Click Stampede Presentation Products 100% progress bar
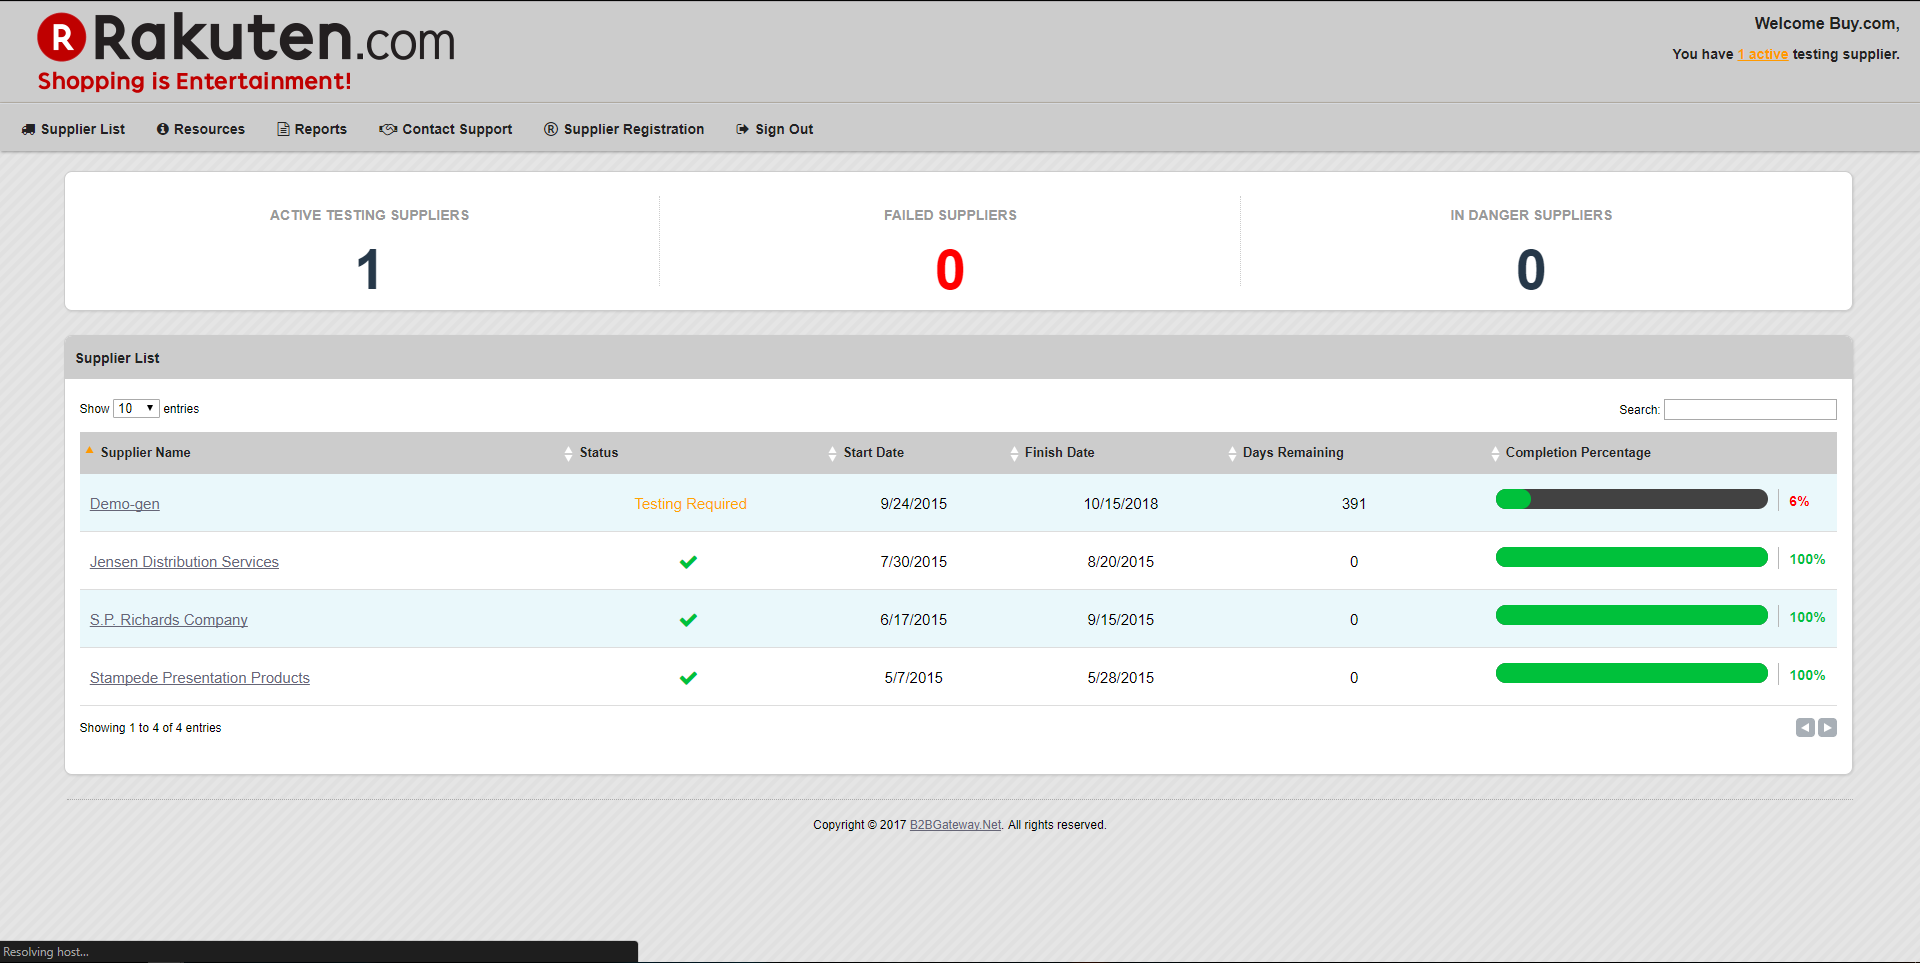The height and width of the screenshot is (963, 1920). tap(1632, 673)
